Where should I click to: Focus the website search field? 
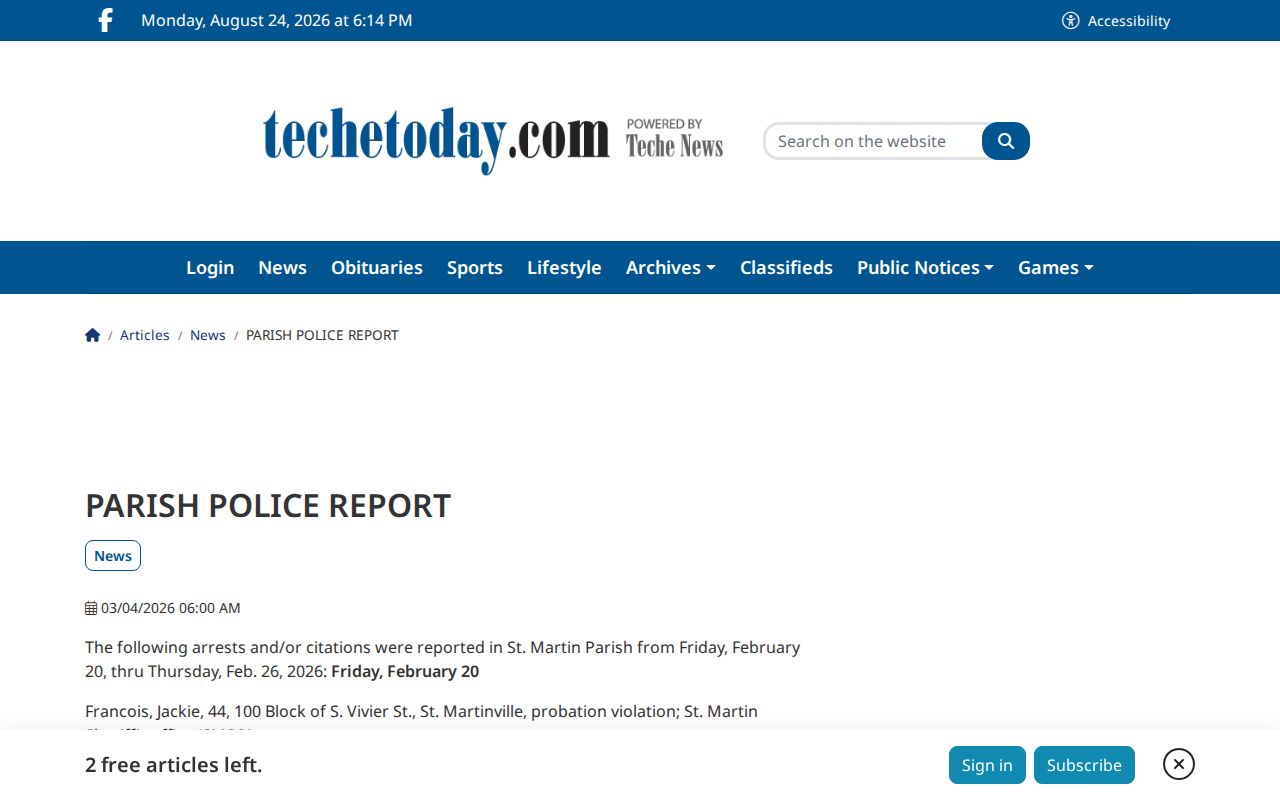click(873, 141)
